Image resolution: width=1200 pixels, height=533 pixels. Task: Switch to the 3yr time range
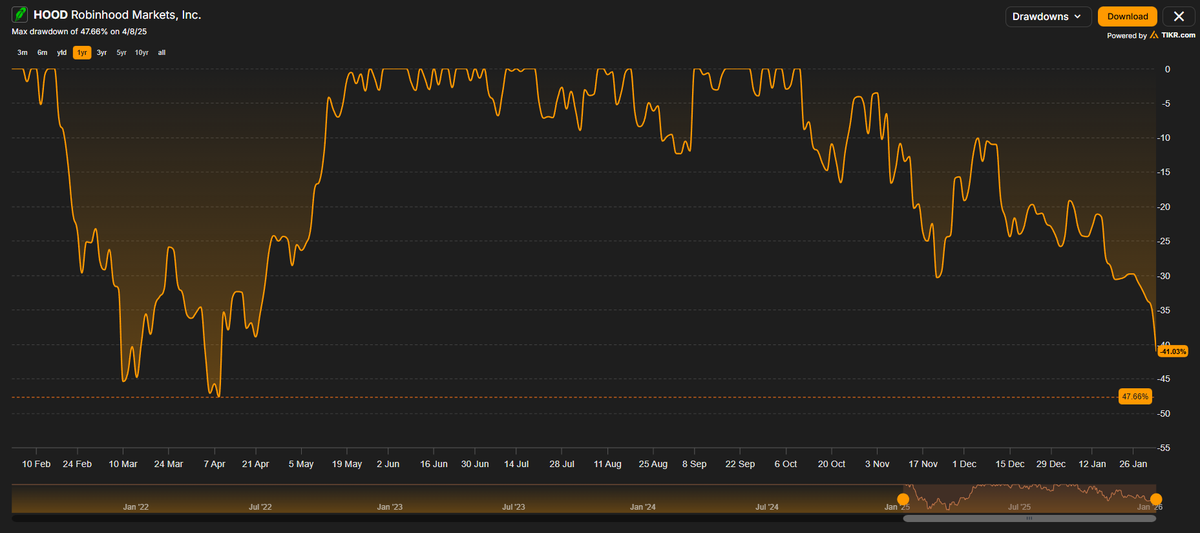coord(102,52)
